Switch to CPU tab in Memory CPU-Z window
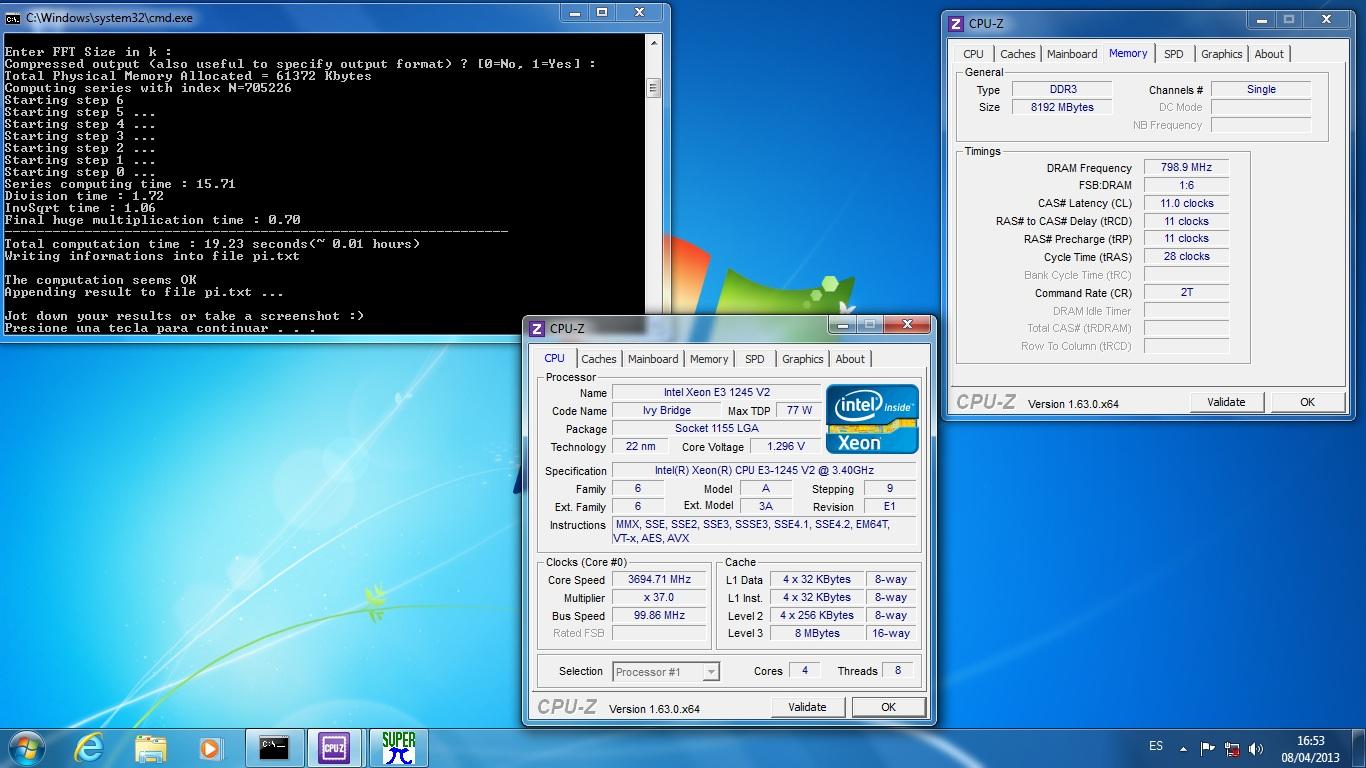Viewport: 1366px width, 768px height. coord(974,54)
